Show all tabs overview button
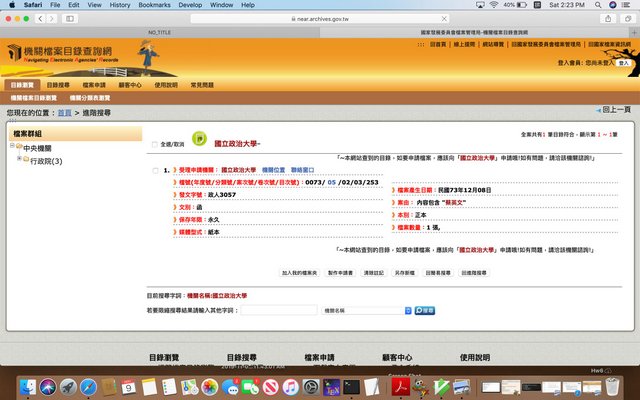640x400 pixels. (x=628, y=18)
